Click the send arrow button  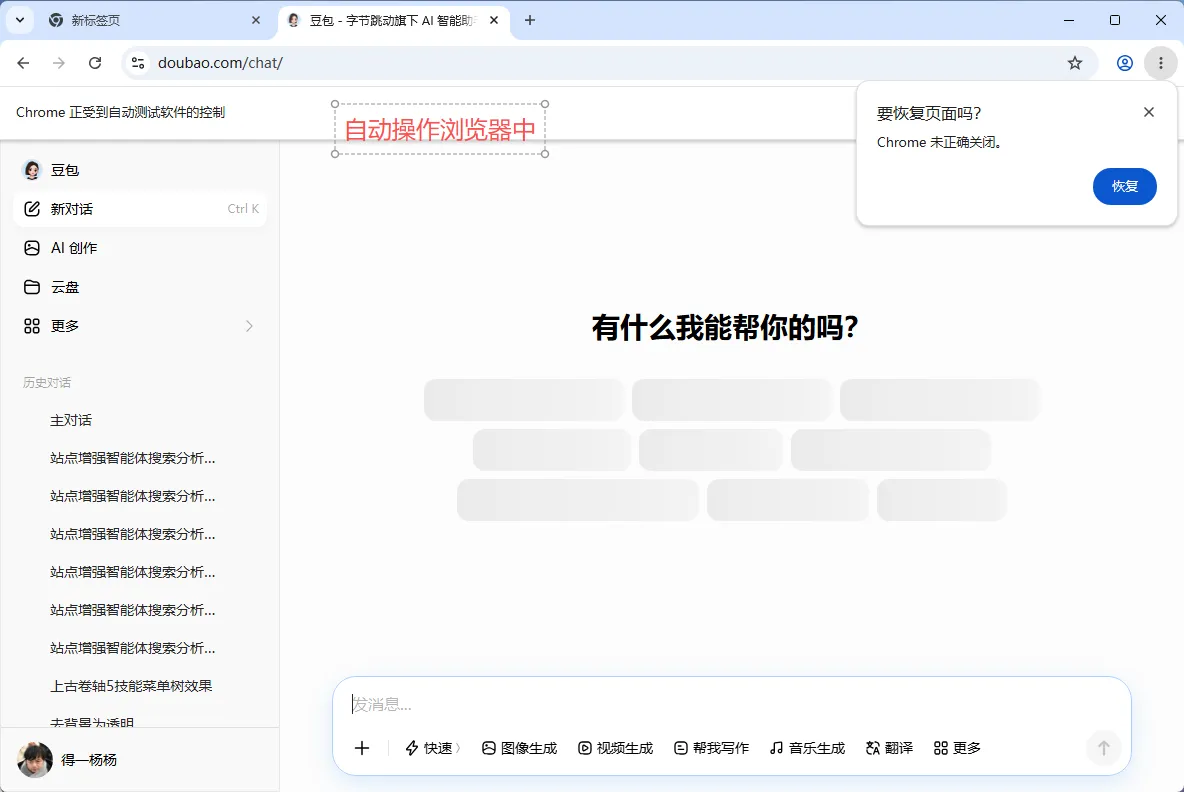(1103, 747)
